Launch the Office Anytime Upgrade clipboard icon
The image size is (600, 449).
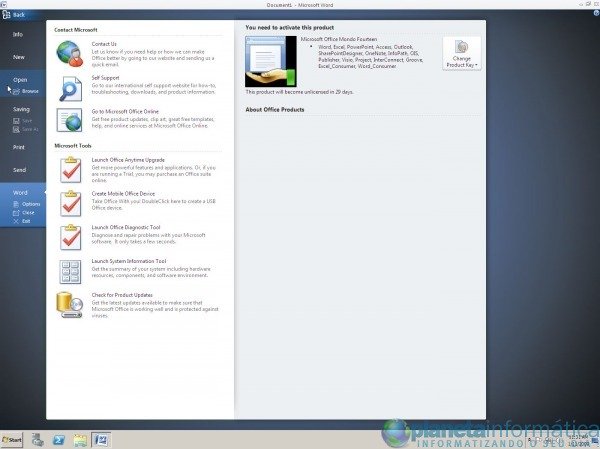pos(70,170)
